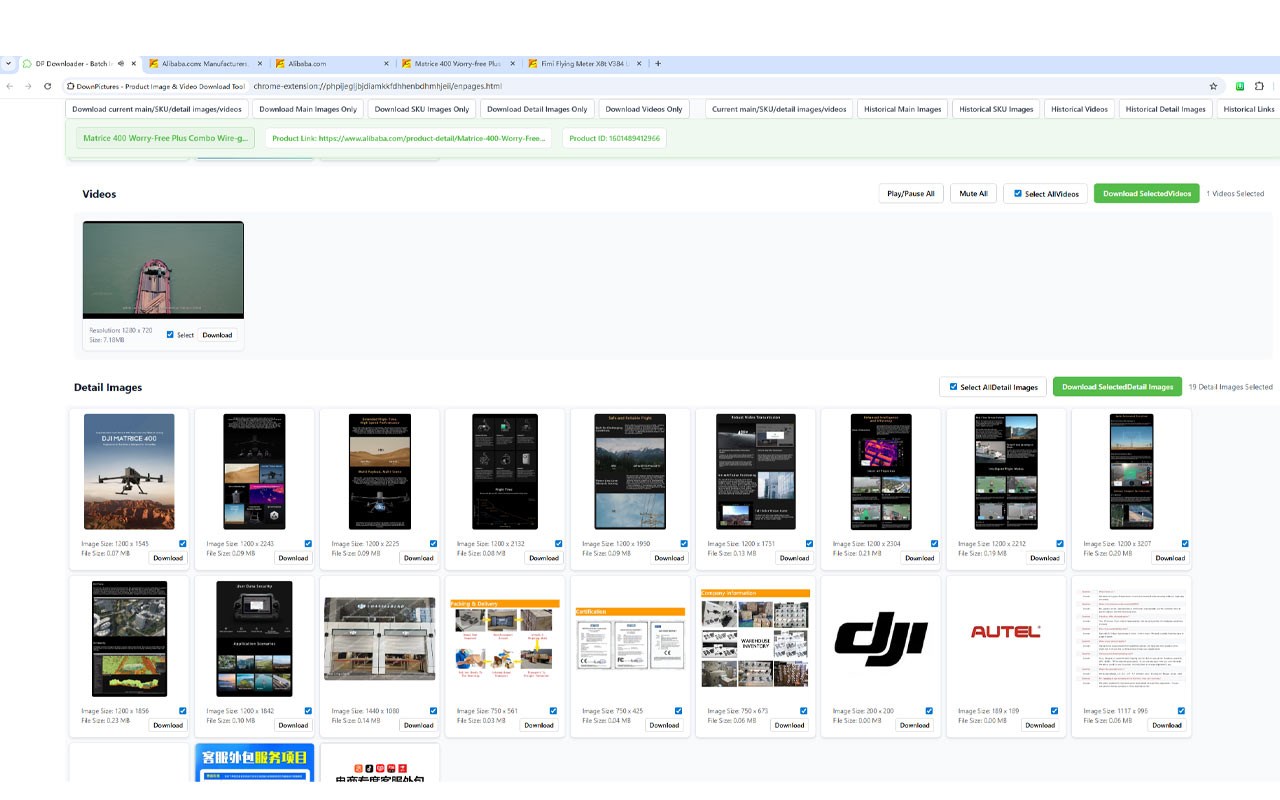Screen dimensions: 1280x800
Task: Toggle Select AllVideos checkbox
Action: click(1018, 193)
